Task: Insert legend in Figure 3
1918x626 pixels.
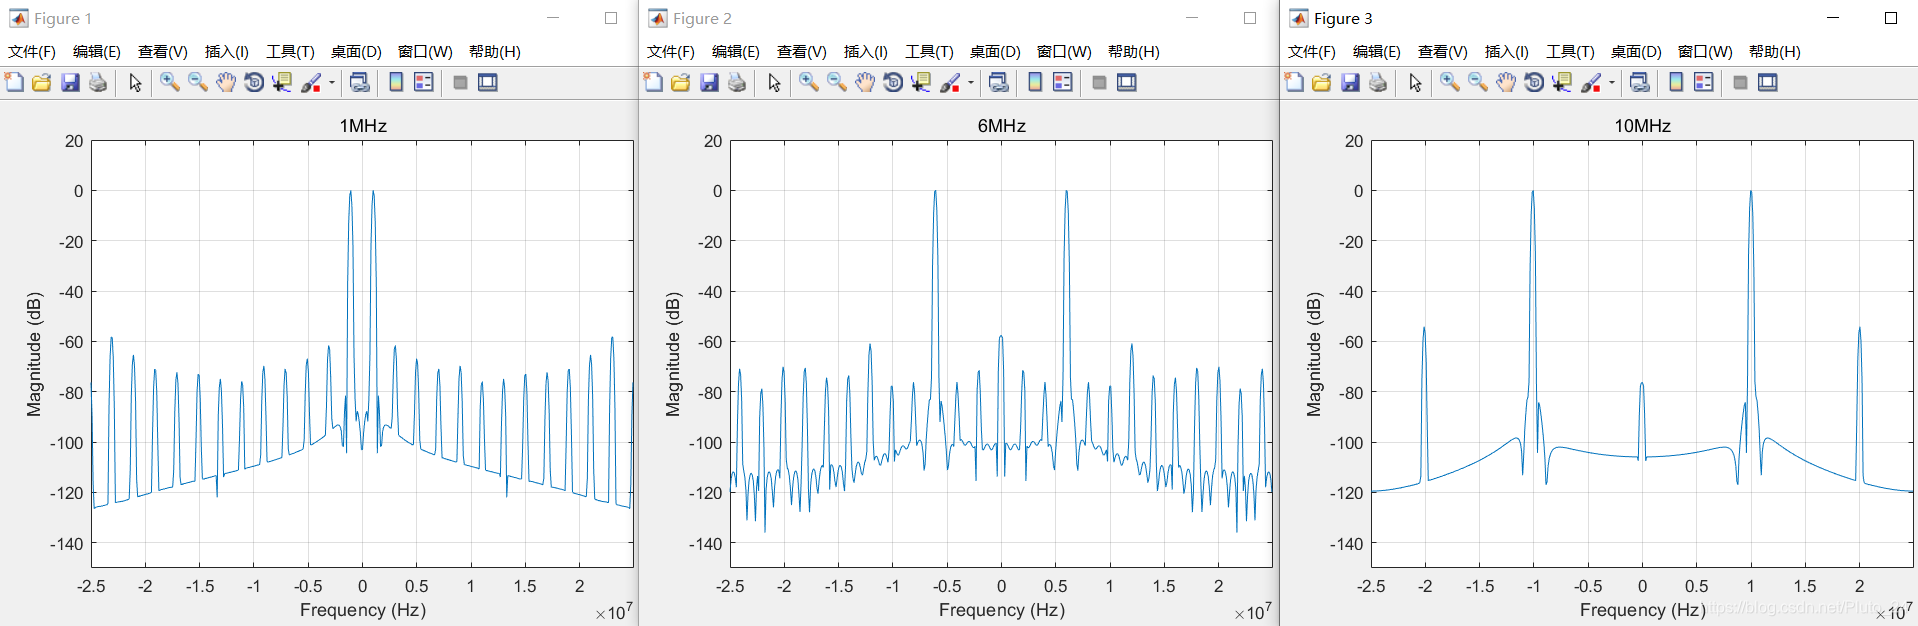Action: click(x=1704, y=82)
